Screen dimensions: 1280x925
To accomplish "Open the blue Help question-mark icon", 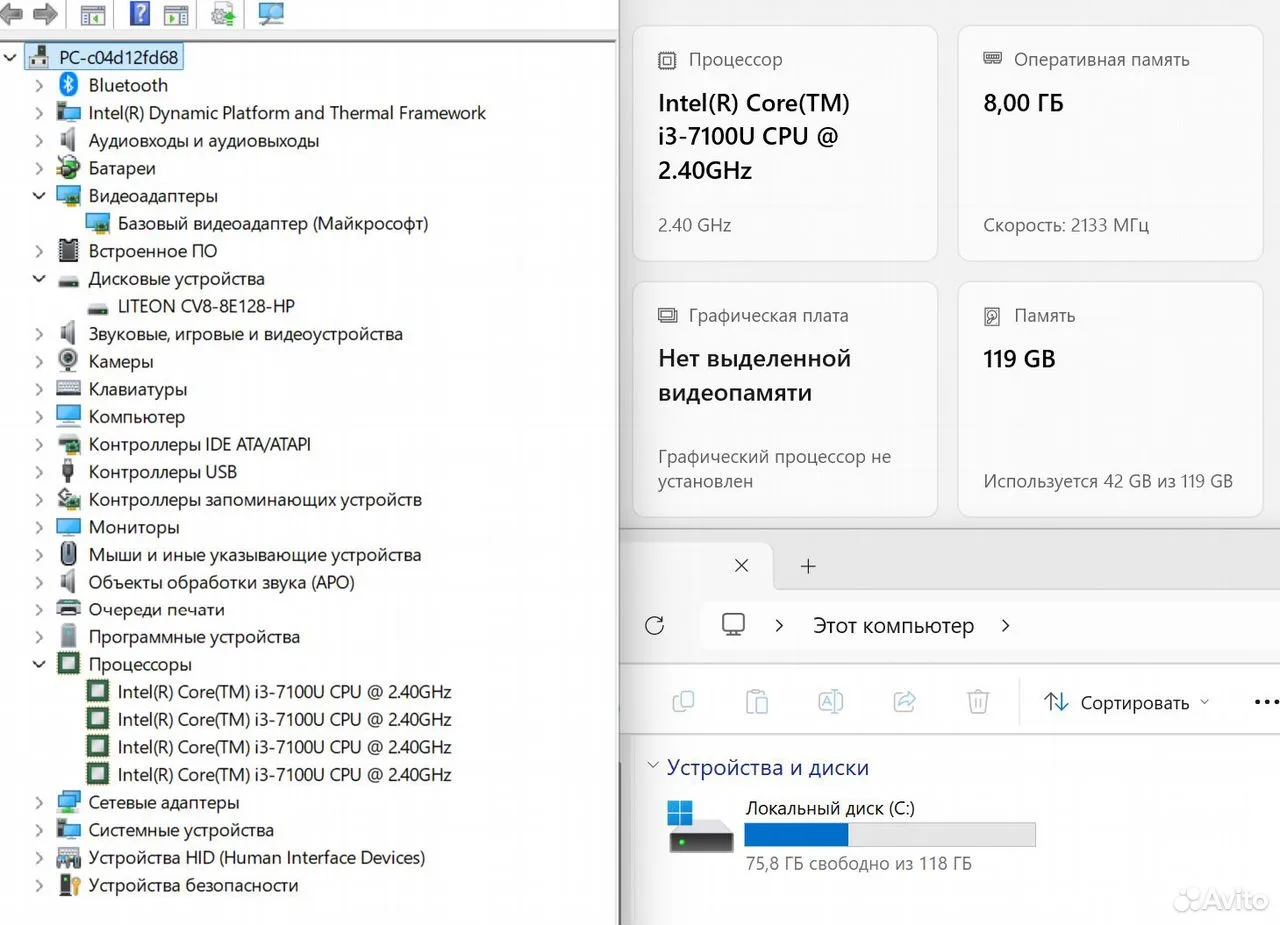I will click(141, 14).
